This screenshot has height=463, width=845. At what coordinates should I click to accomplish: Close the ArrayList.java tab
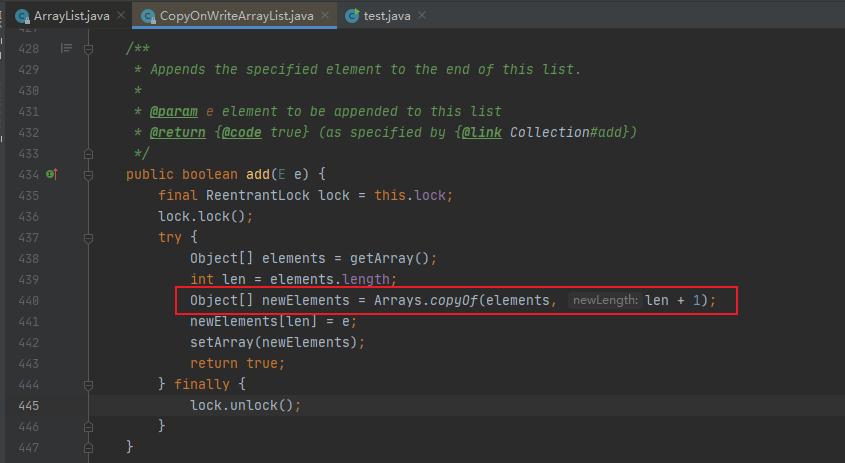(x=121, y=16)
